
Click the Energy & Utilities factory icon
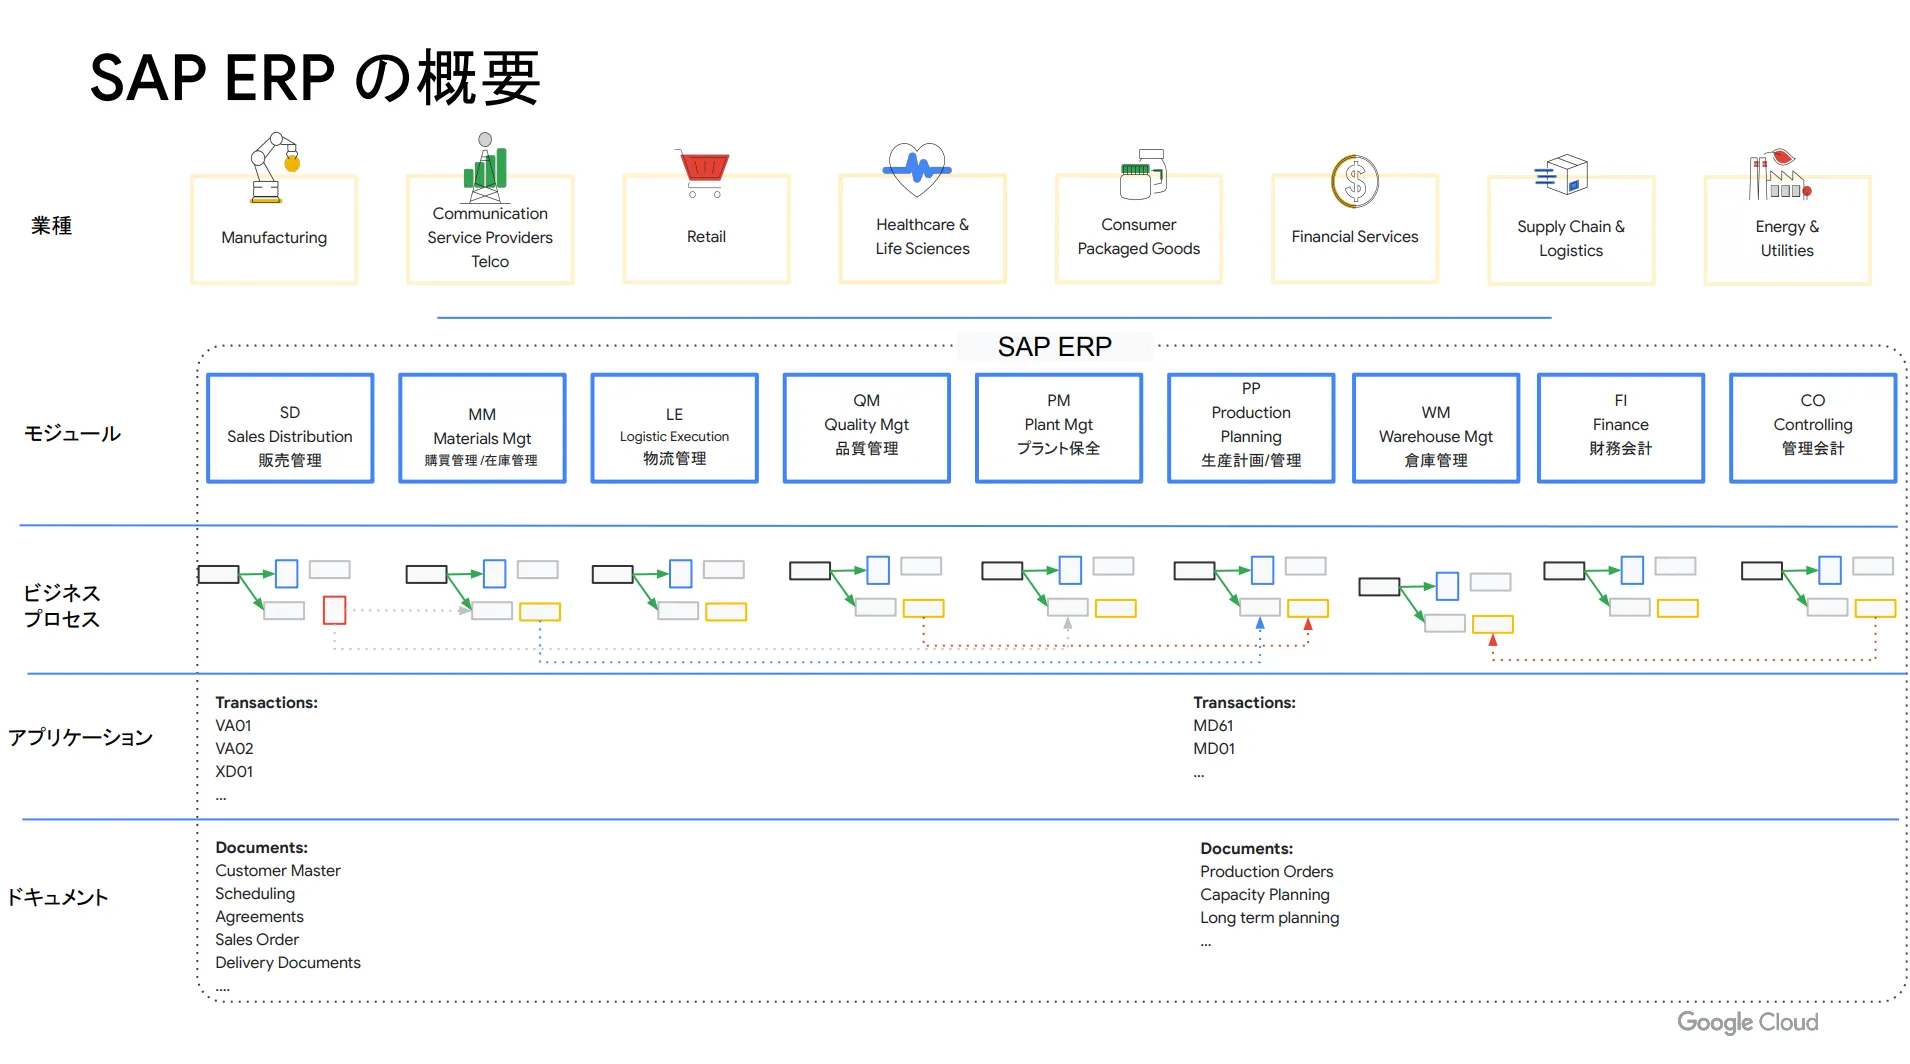[1780, 175]
